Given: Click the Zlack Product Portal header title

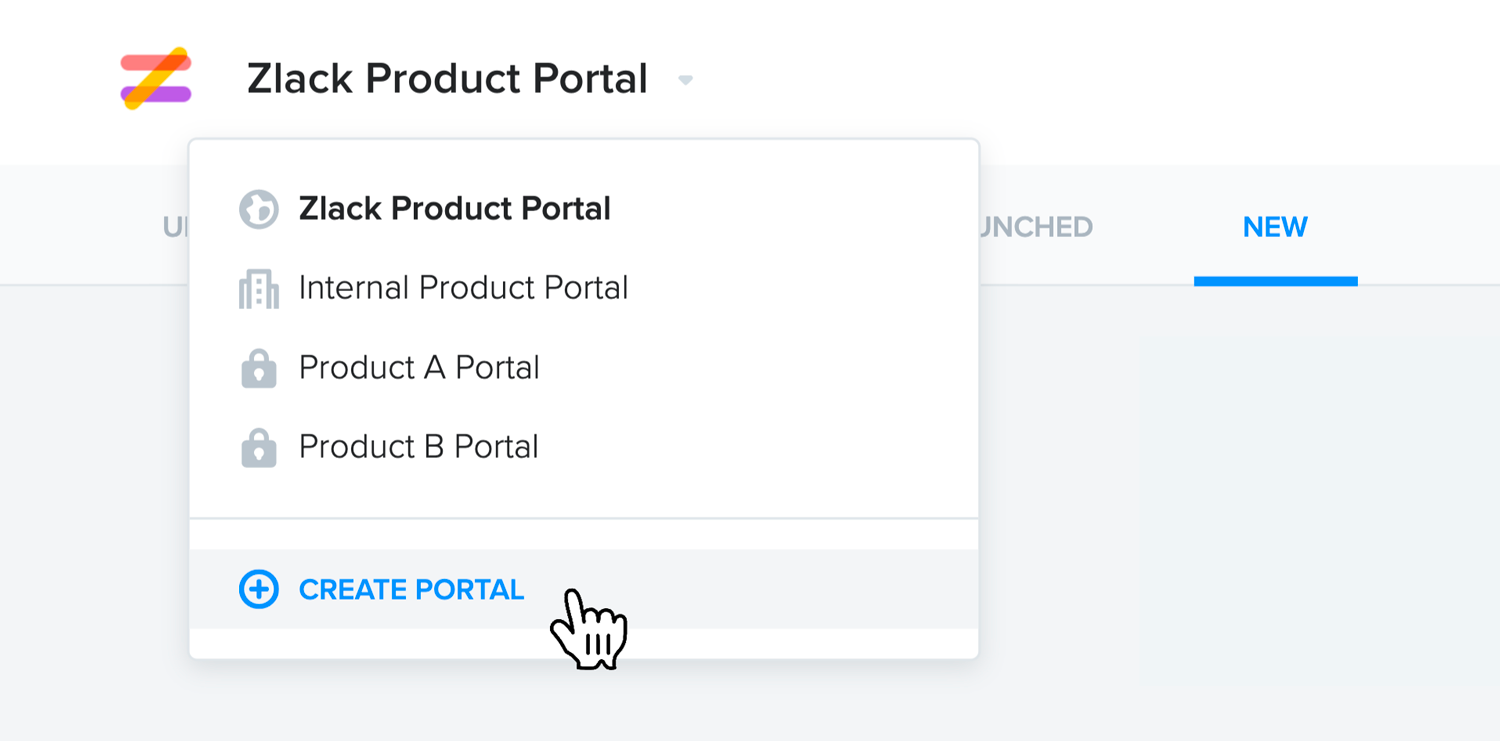Looking at the screenshot, I should [x=447, y=79].
